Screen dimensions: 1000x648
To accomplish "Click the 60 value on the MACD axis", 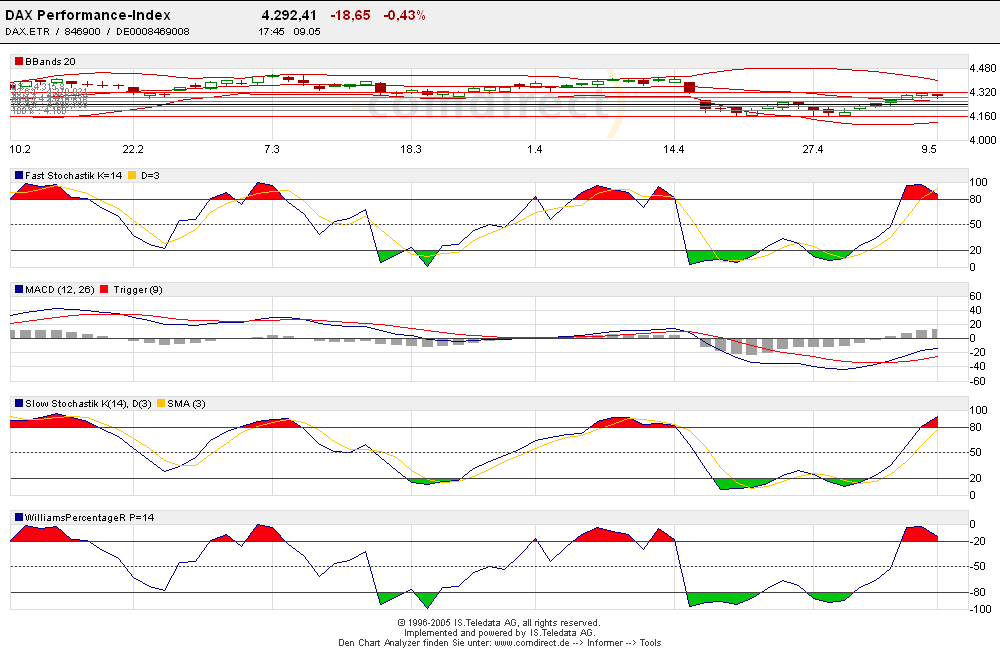I will pos(975,296).
